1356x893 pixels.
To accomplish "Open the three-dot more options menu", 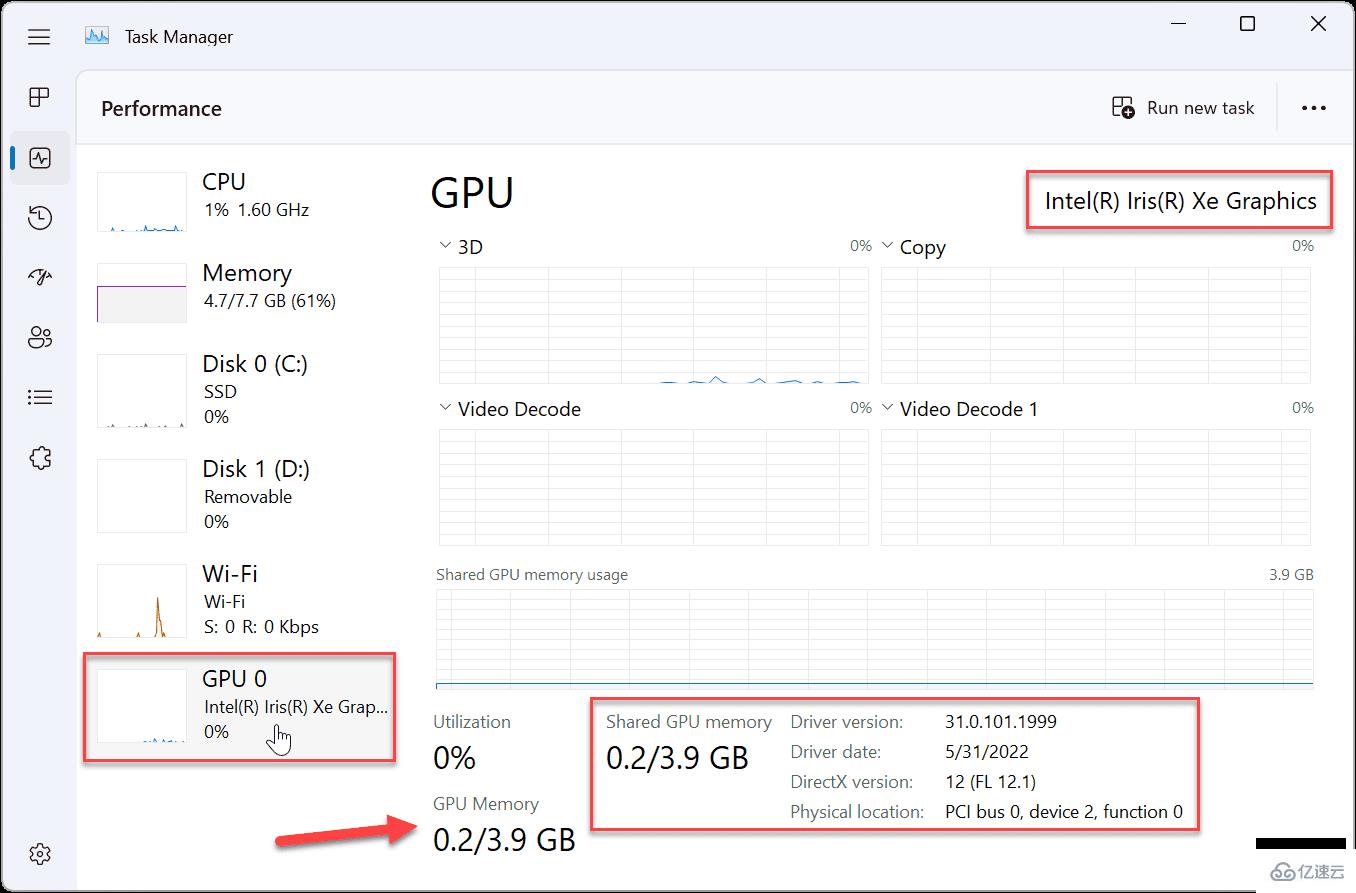I will pos(1313,108).
